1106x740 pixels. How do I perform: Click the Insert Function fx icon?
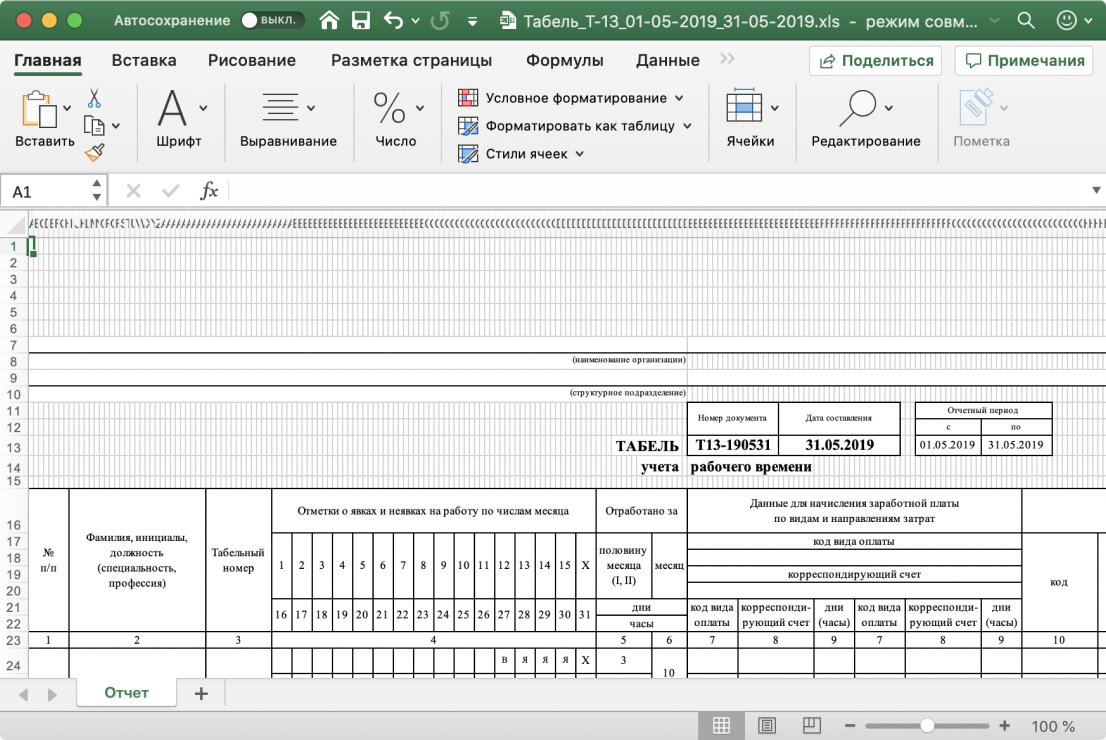click(209, 191)
